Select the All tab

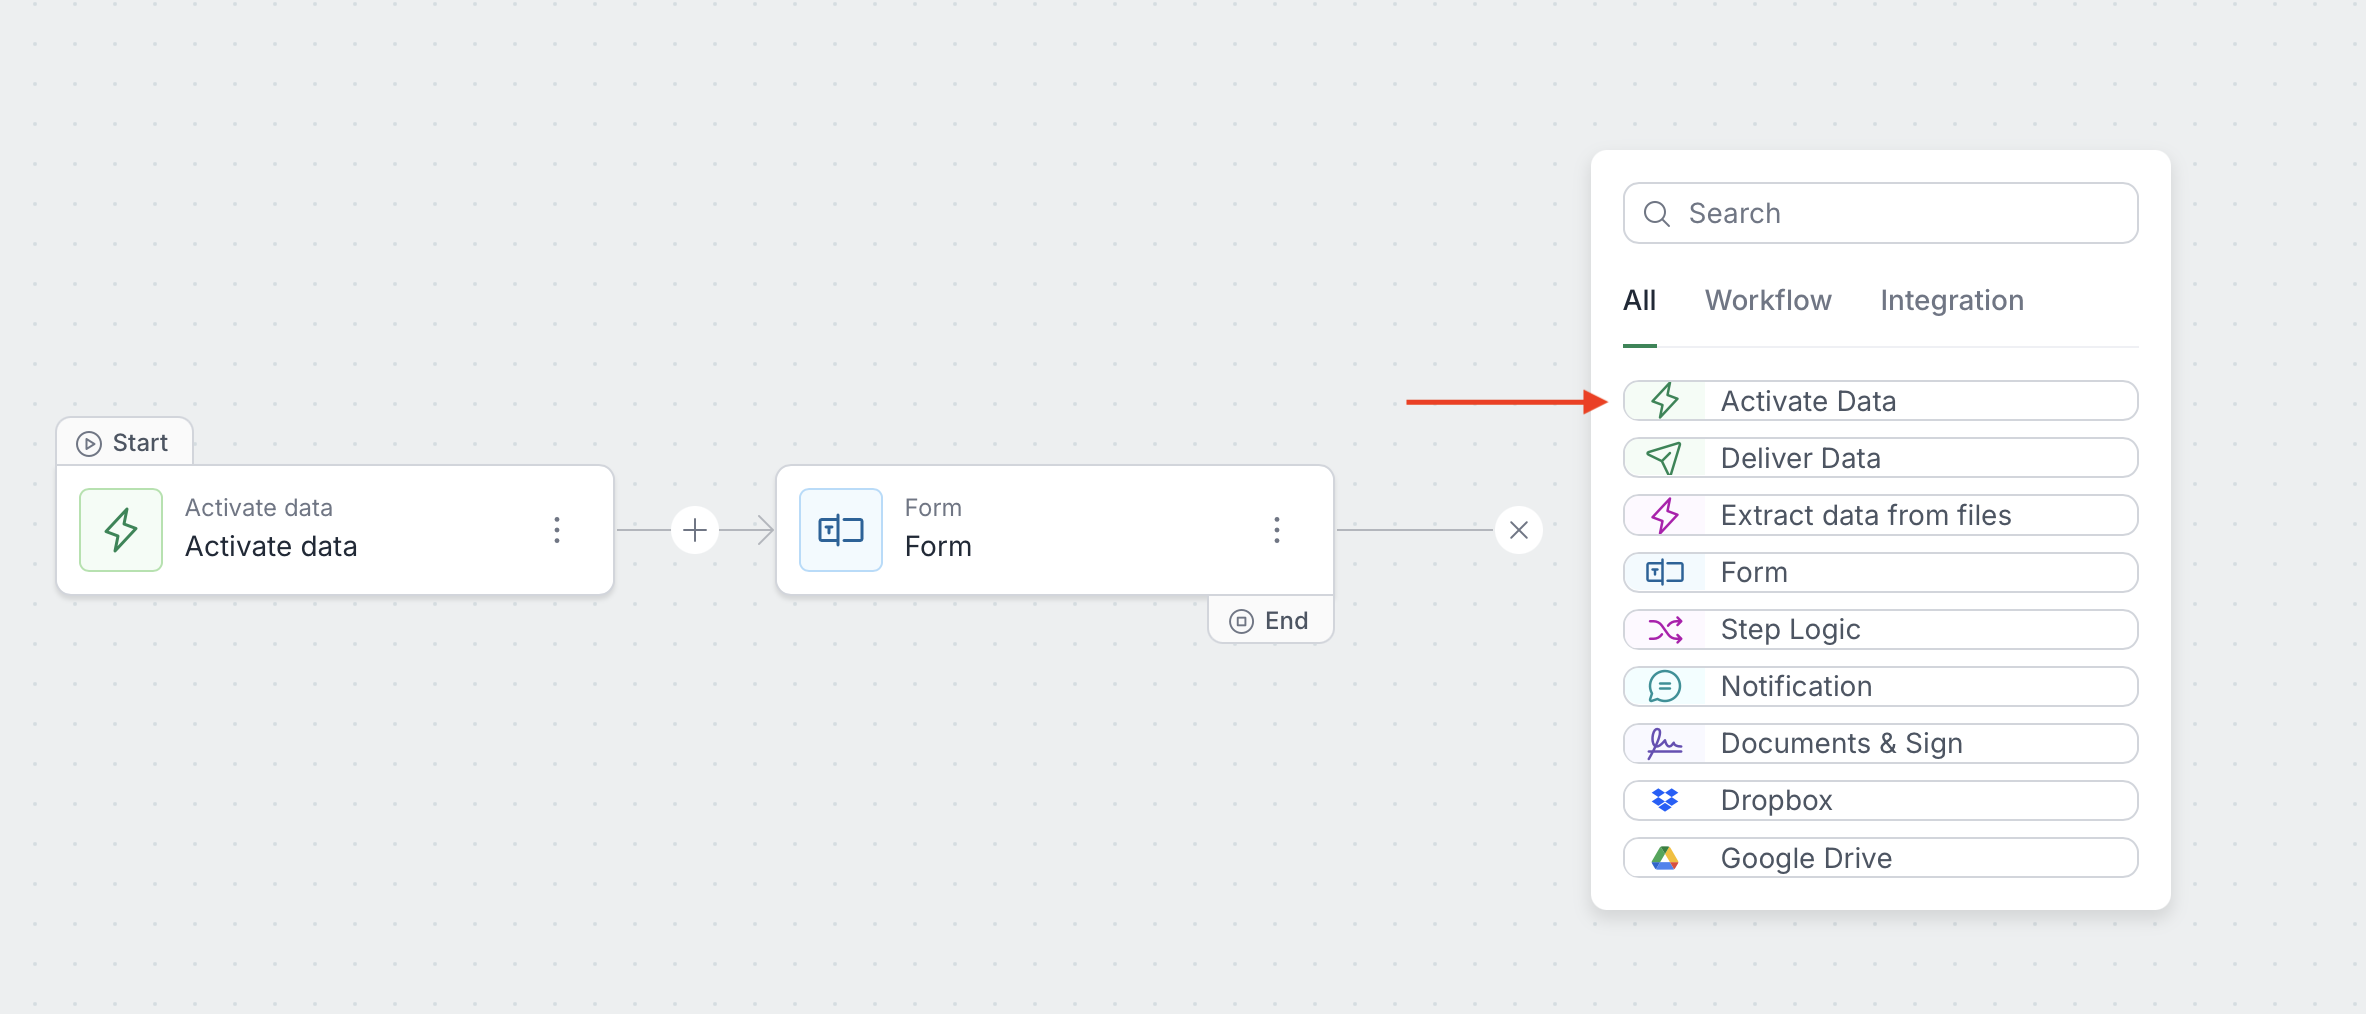point(1639,300)
